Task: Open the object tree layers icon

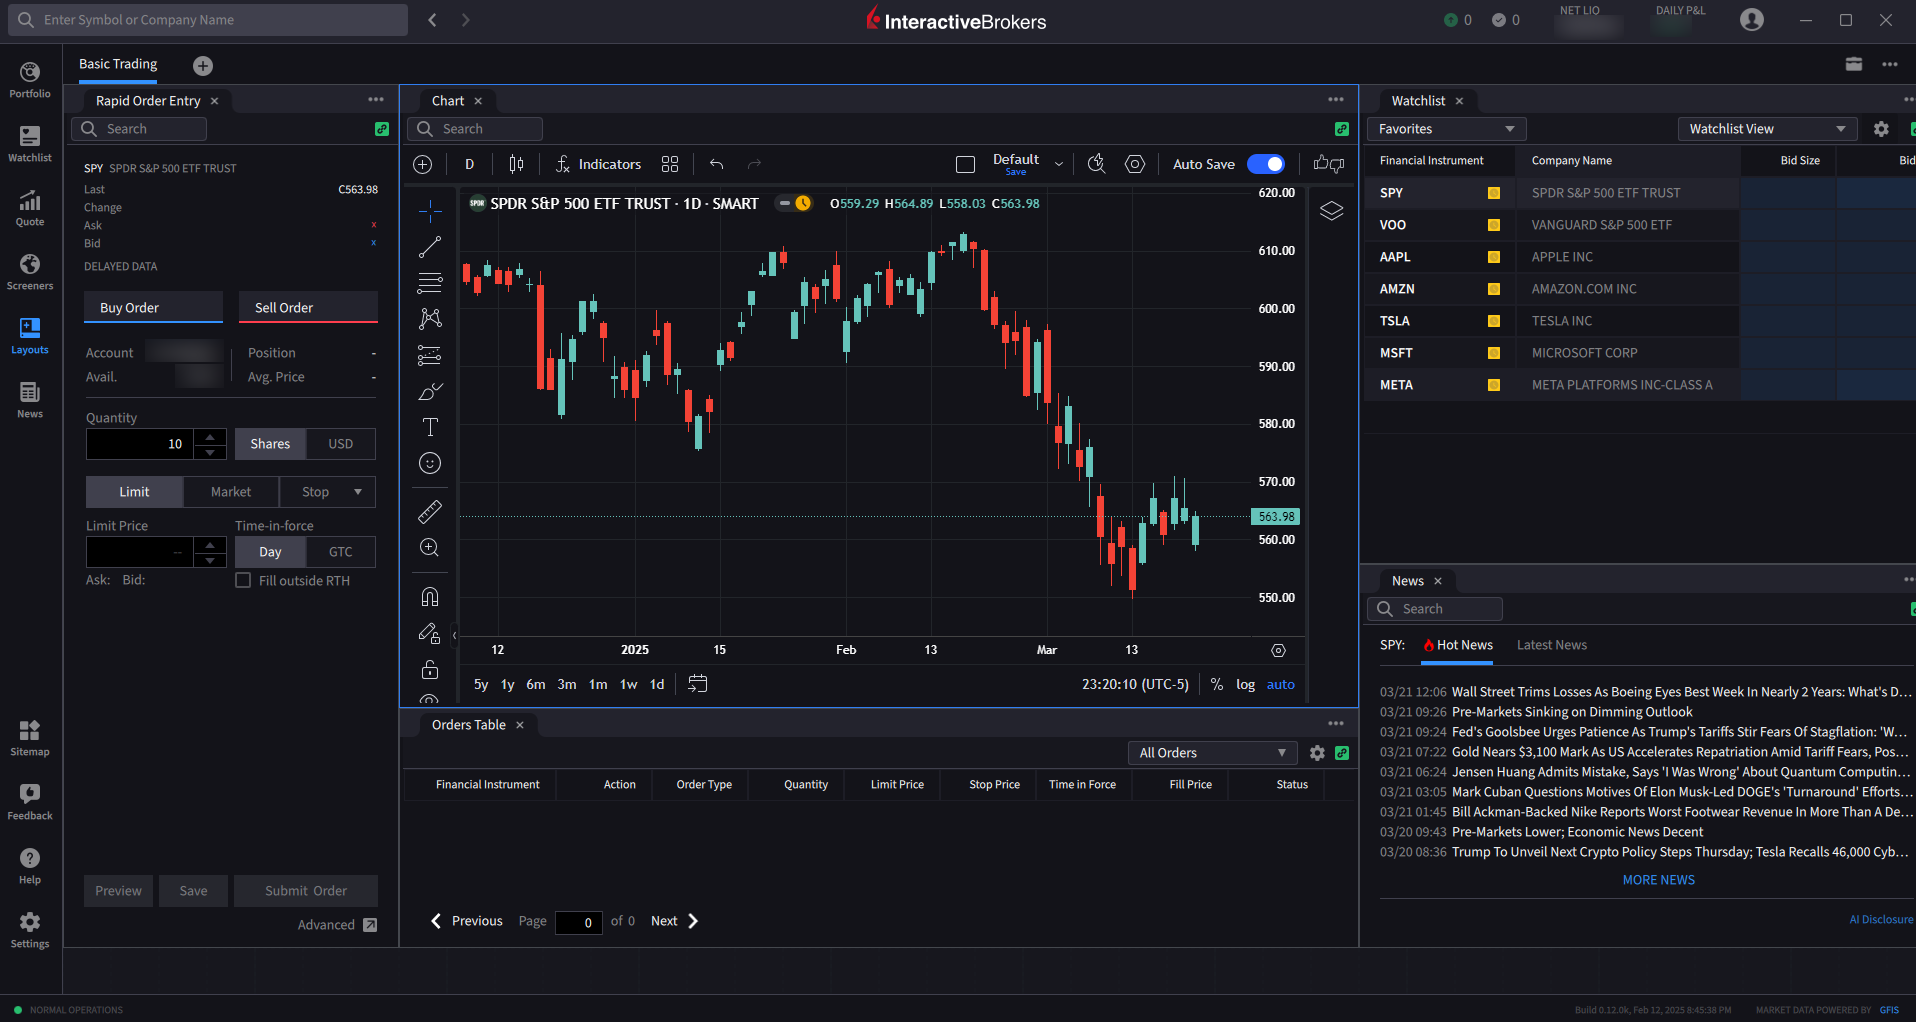Action: point(1331,211)
